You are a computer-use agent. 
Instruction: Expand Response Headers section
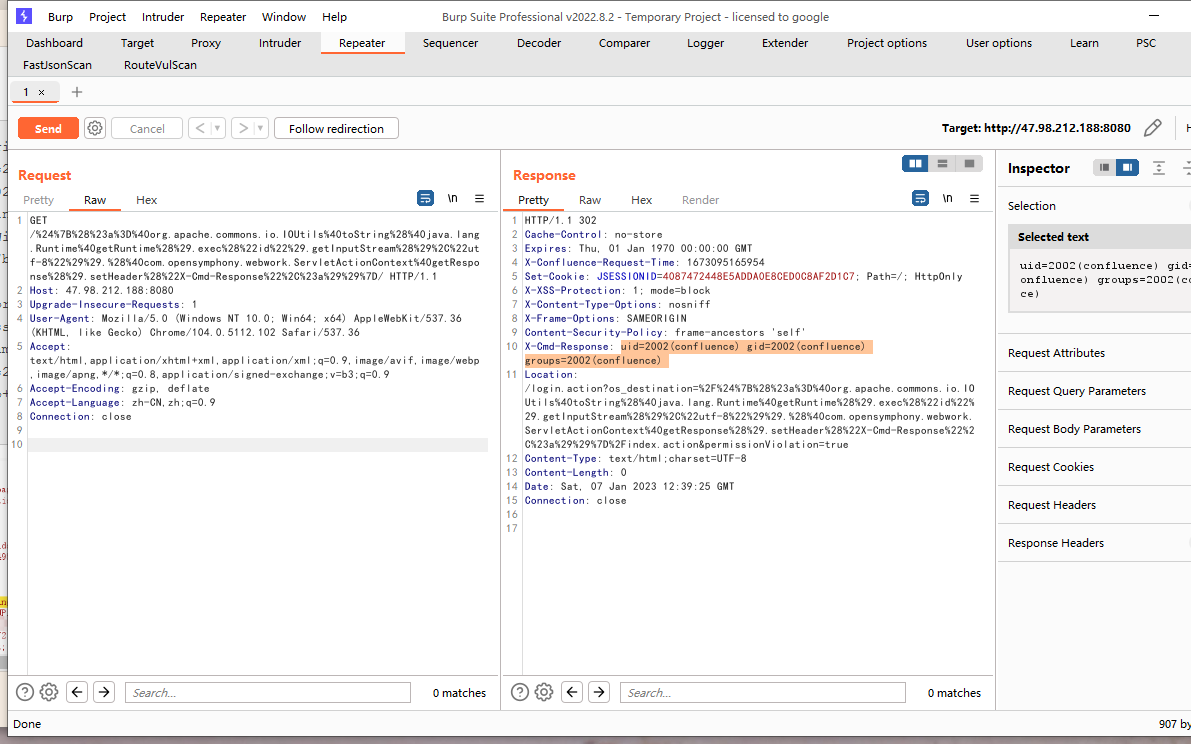pyautogui.click(x=1094, y=543)
